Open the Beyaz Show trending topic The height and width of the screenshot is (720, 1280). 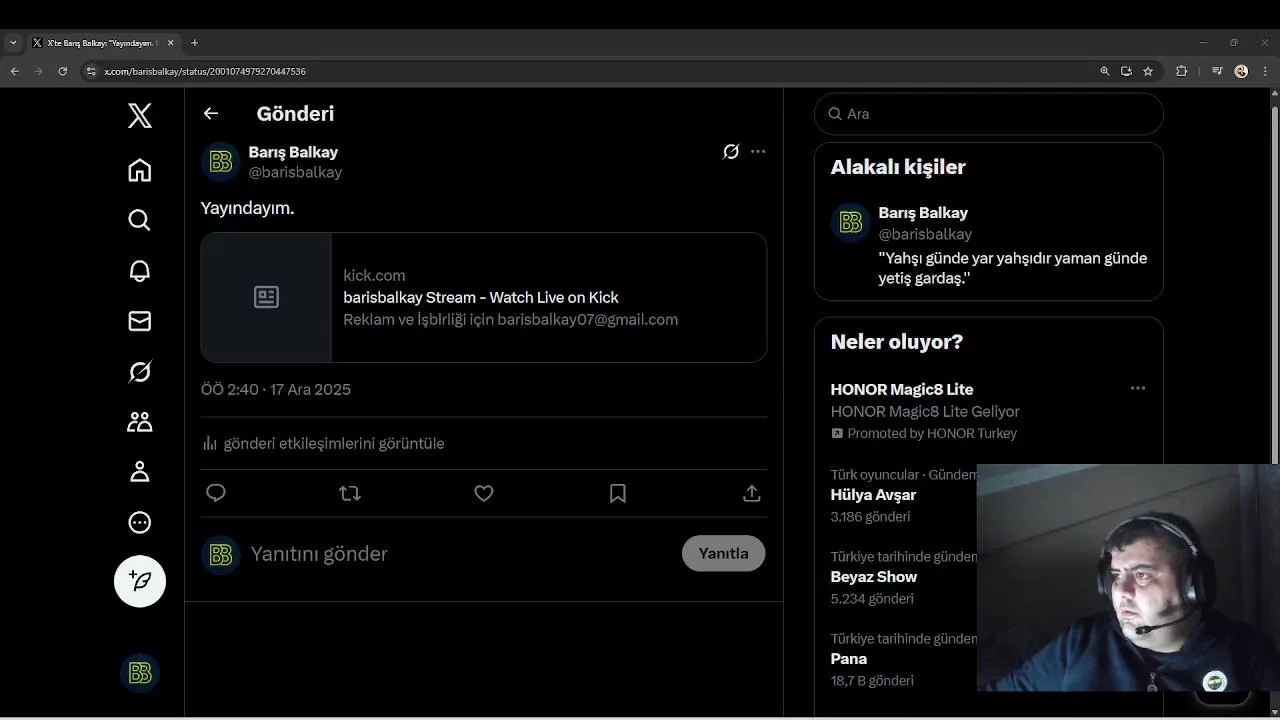(x=874, y=577)
